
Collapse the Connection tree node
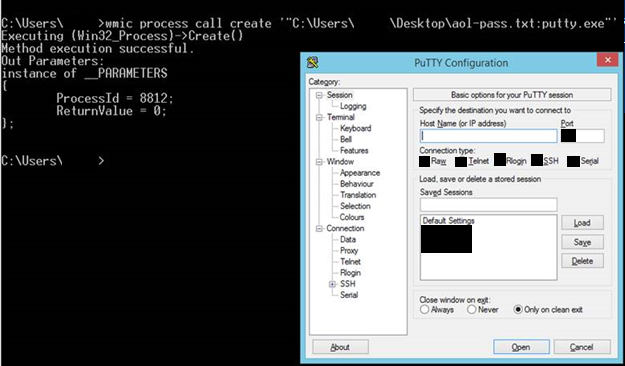[319, 228]
